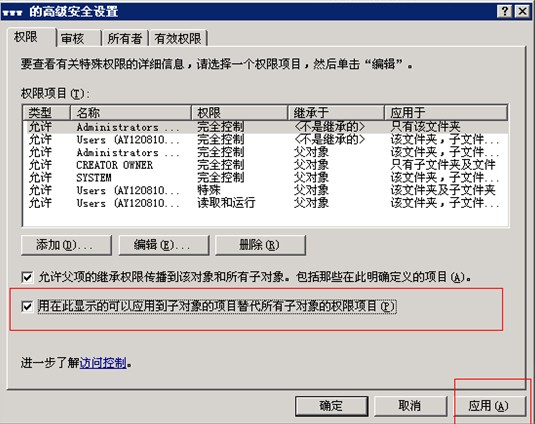Sort by the 名称 column header
535x424 pixels.
[131, 113]
